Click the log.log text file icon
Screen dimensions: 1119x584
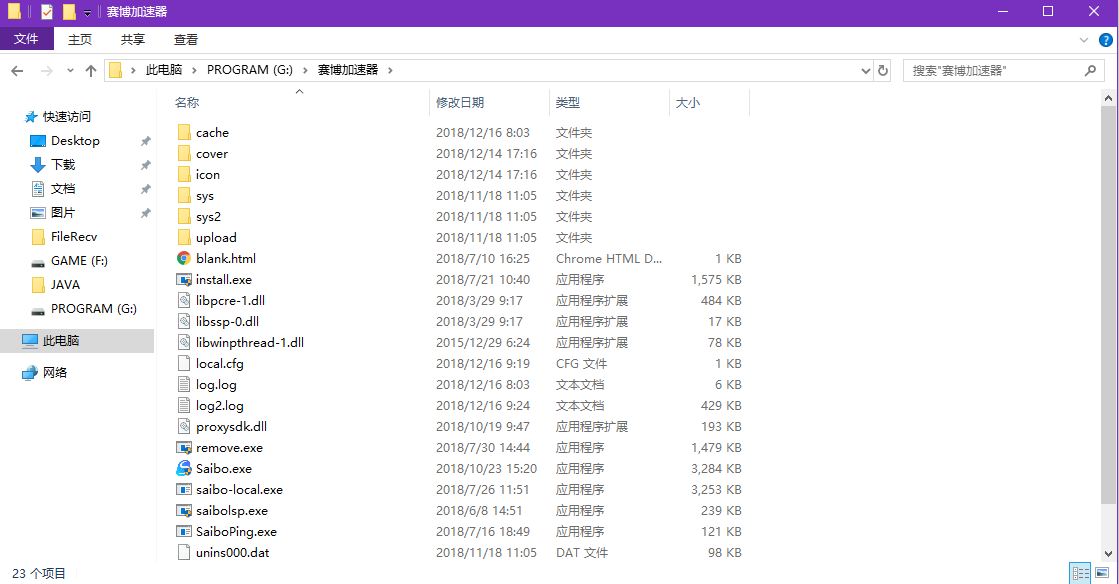[x=184, y=384]
